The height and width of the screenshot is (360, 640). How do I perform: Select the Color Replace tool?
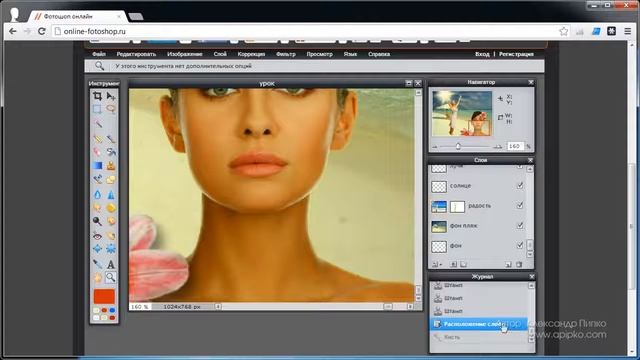[97, 179]
